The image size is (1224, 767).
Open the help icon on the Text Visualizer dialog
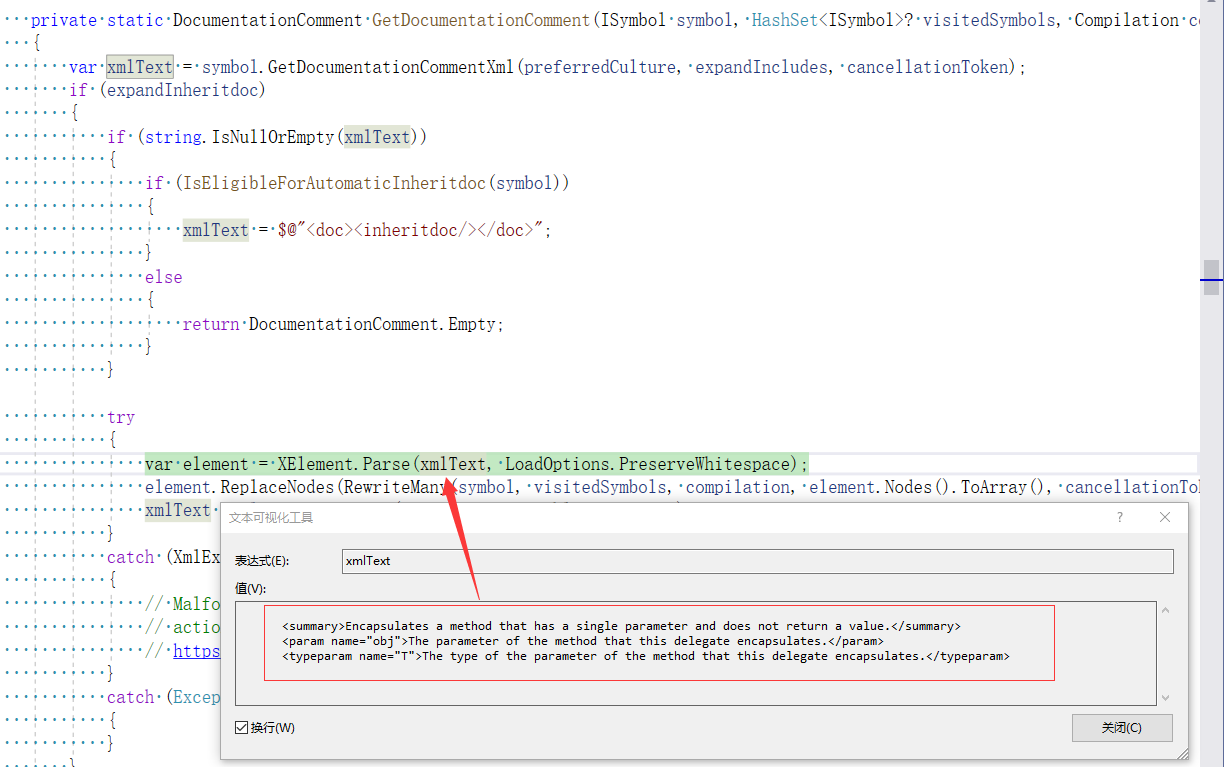point(1118,517)
